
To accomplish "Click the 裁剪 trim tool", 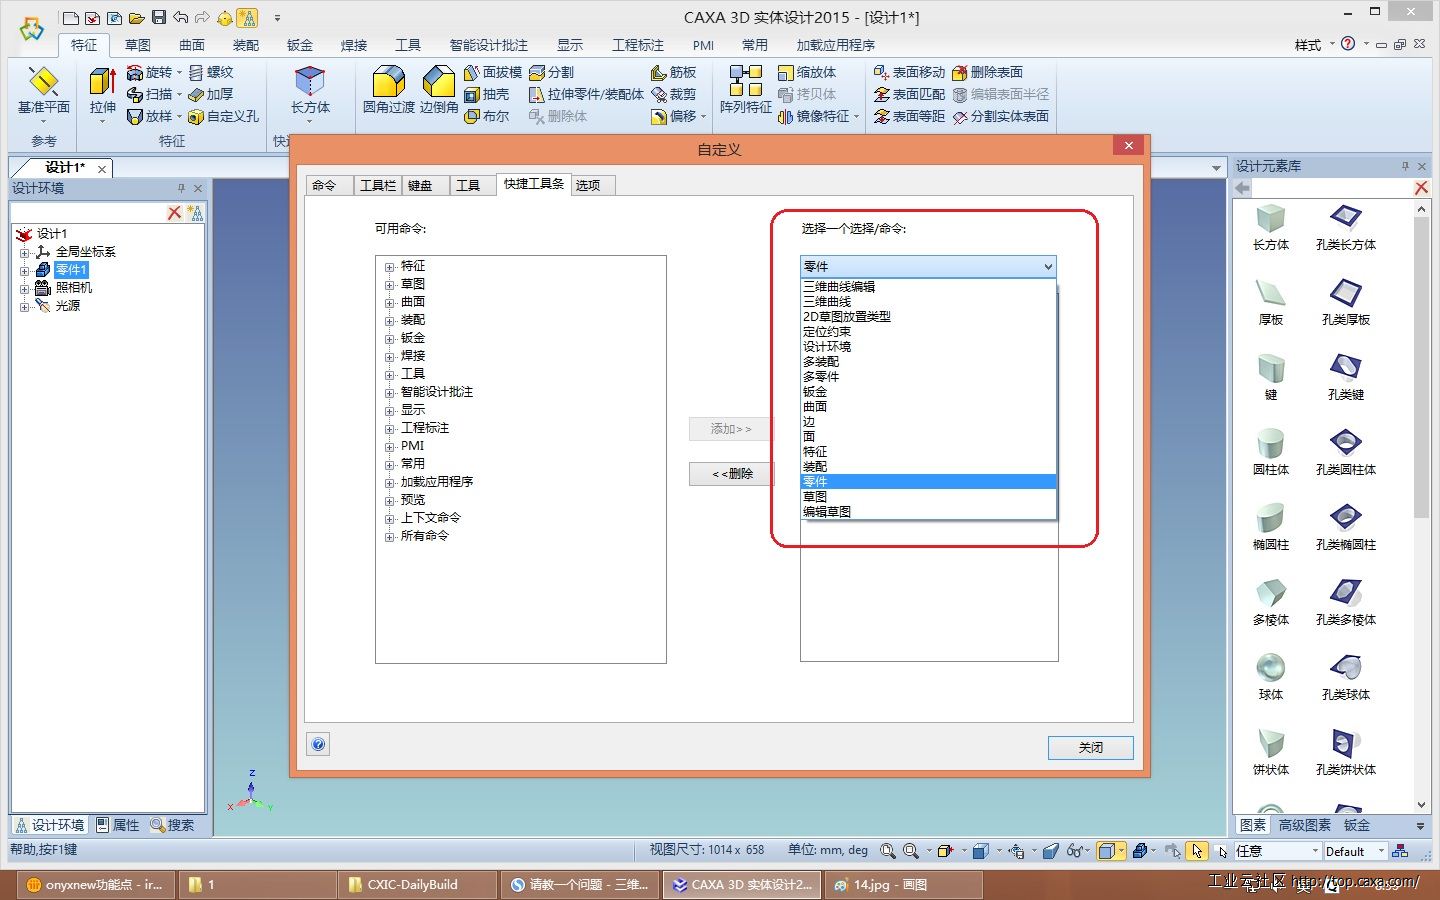I will click(x=673, y=94).
